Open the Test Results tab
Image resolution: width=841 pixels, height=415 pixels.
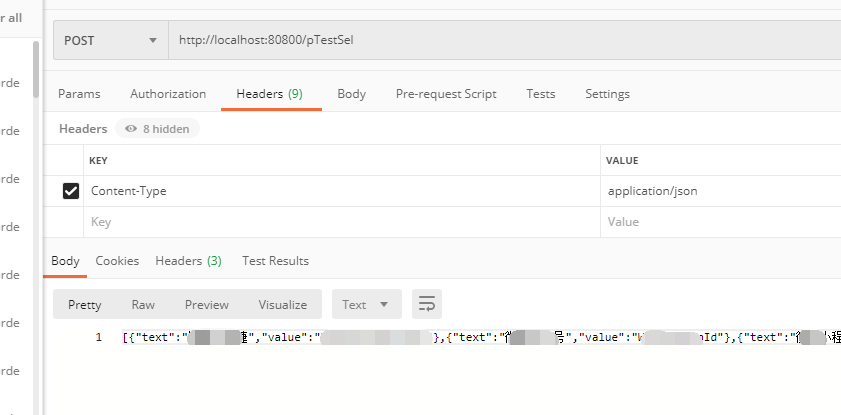coord(275,261)
